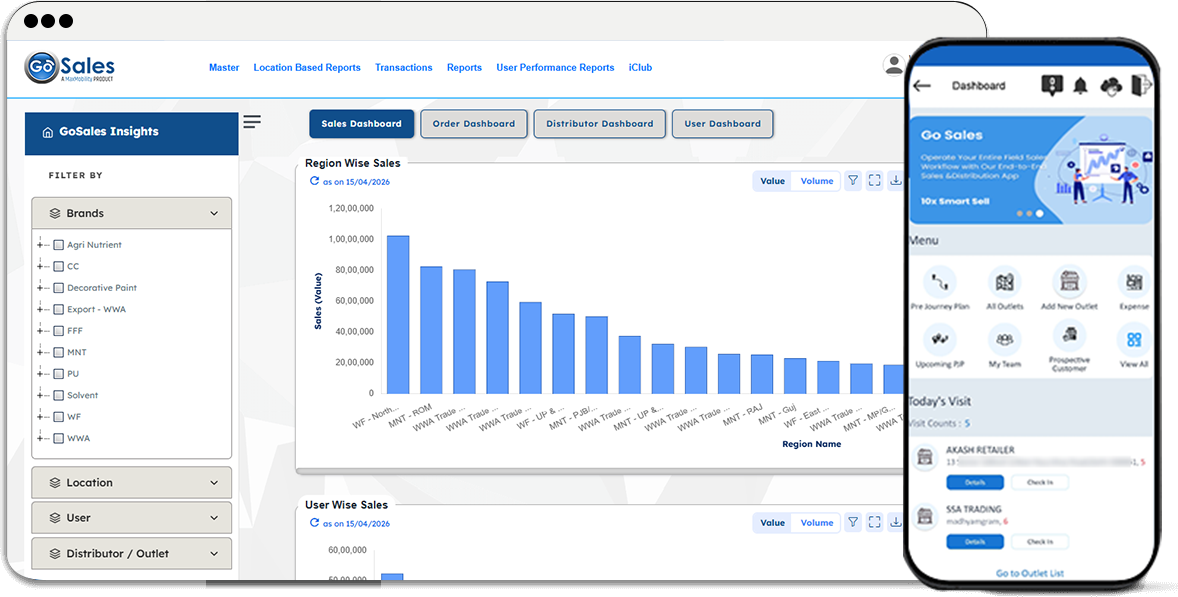
Task: Tap View All menu icon
Action: [1134, 340]
